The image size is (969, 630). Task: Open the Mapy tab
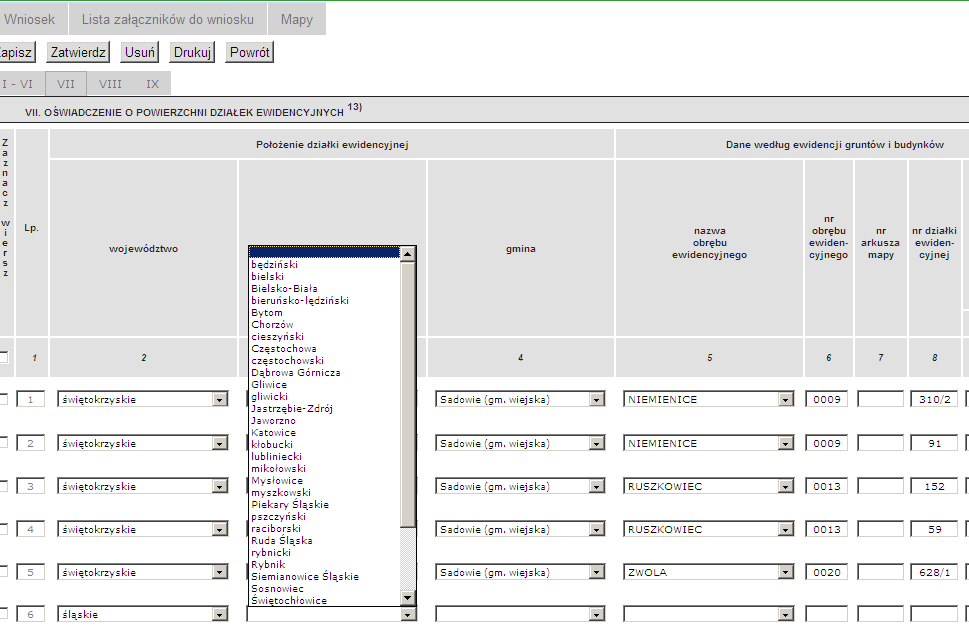tap(297, 19)
